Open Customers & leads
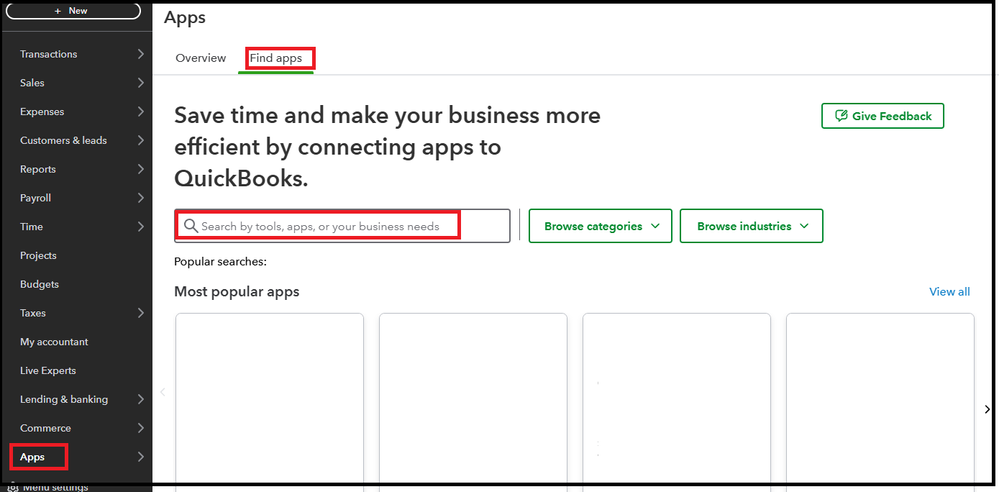 [63, 140]
